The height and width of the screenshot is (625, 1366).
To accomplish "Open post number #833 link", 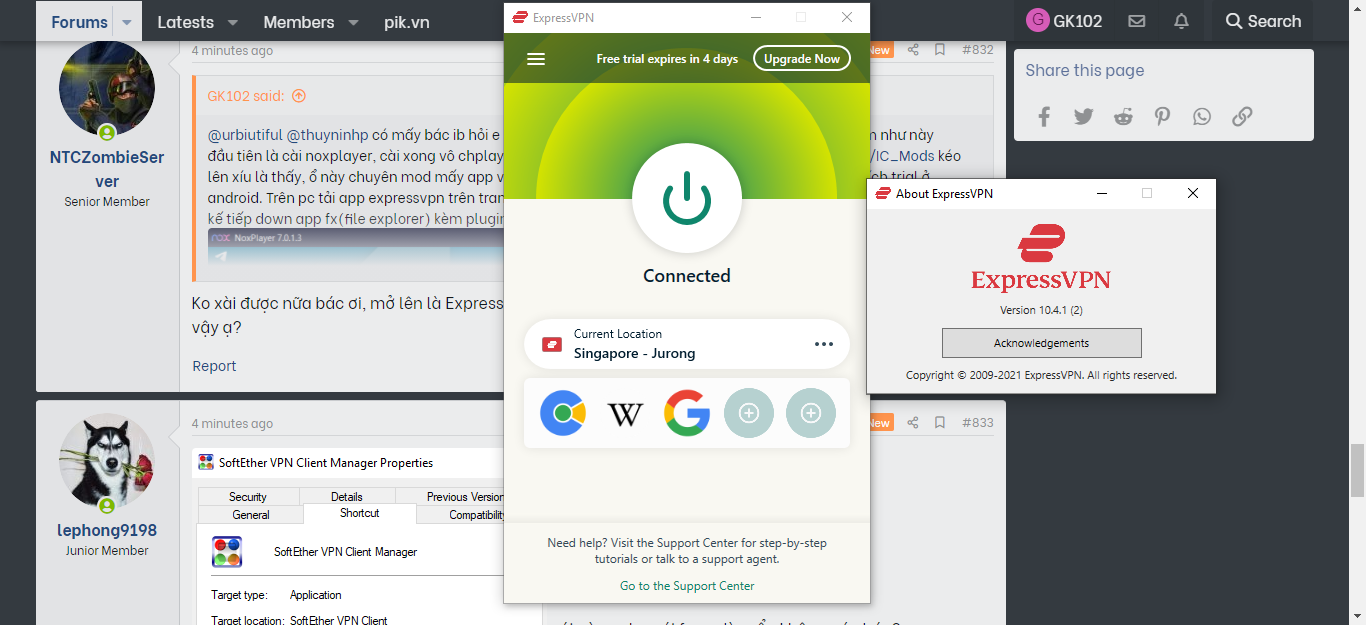I will [x=978, y=423].
